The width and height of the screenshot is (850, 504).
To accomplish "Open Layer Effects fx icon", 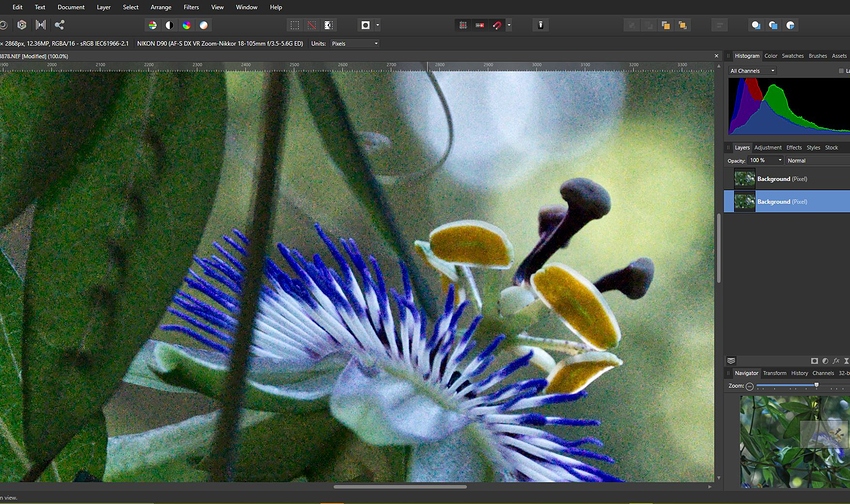I will [x=836, y=360].
